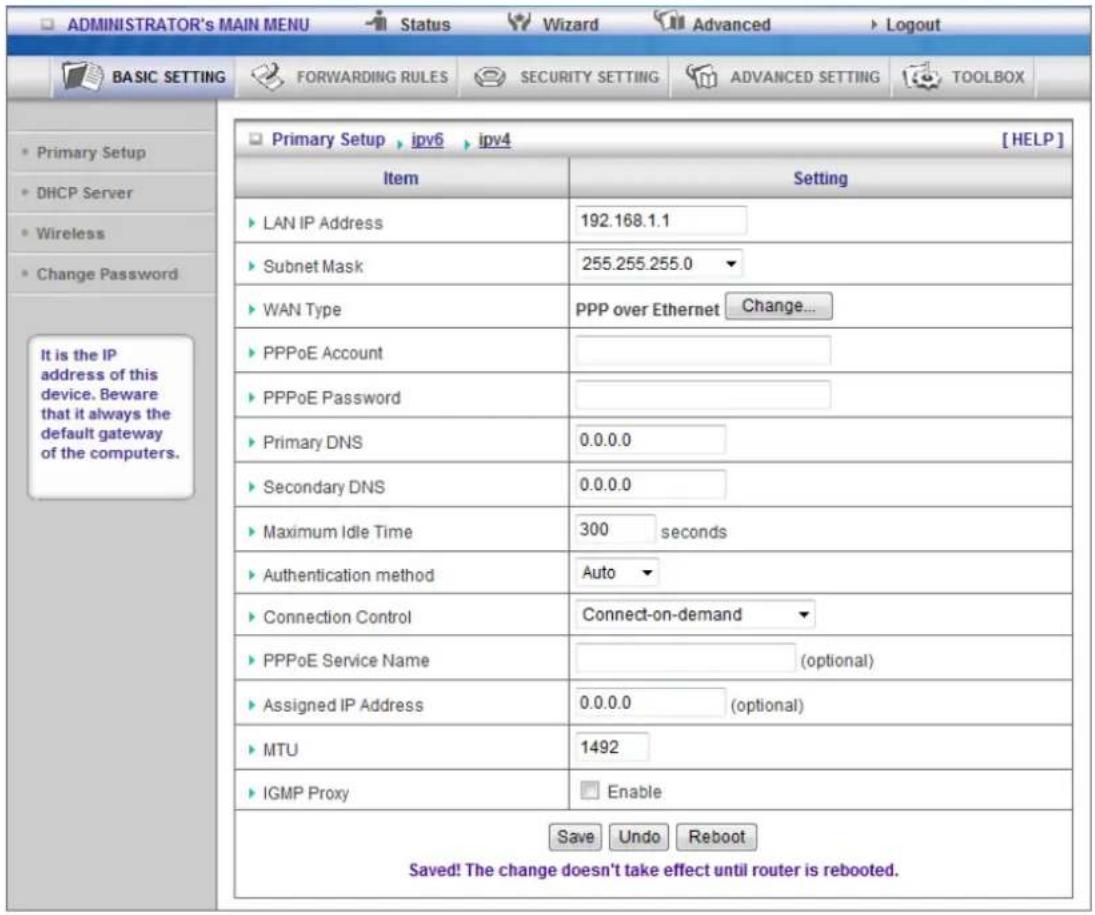This screenshot has height=915, width=1095.
Task: Click the Wizard icon in top menu
Action: (x=519, y=22)
